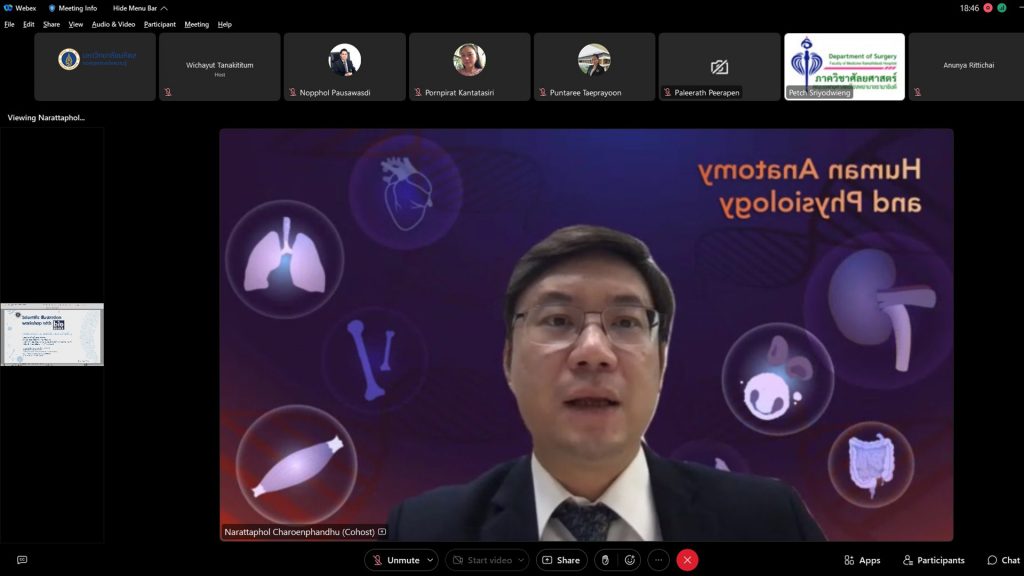This screenshot has width=1024, height=576.
Task: Show the Participants panel
Action: click(934, 560)
